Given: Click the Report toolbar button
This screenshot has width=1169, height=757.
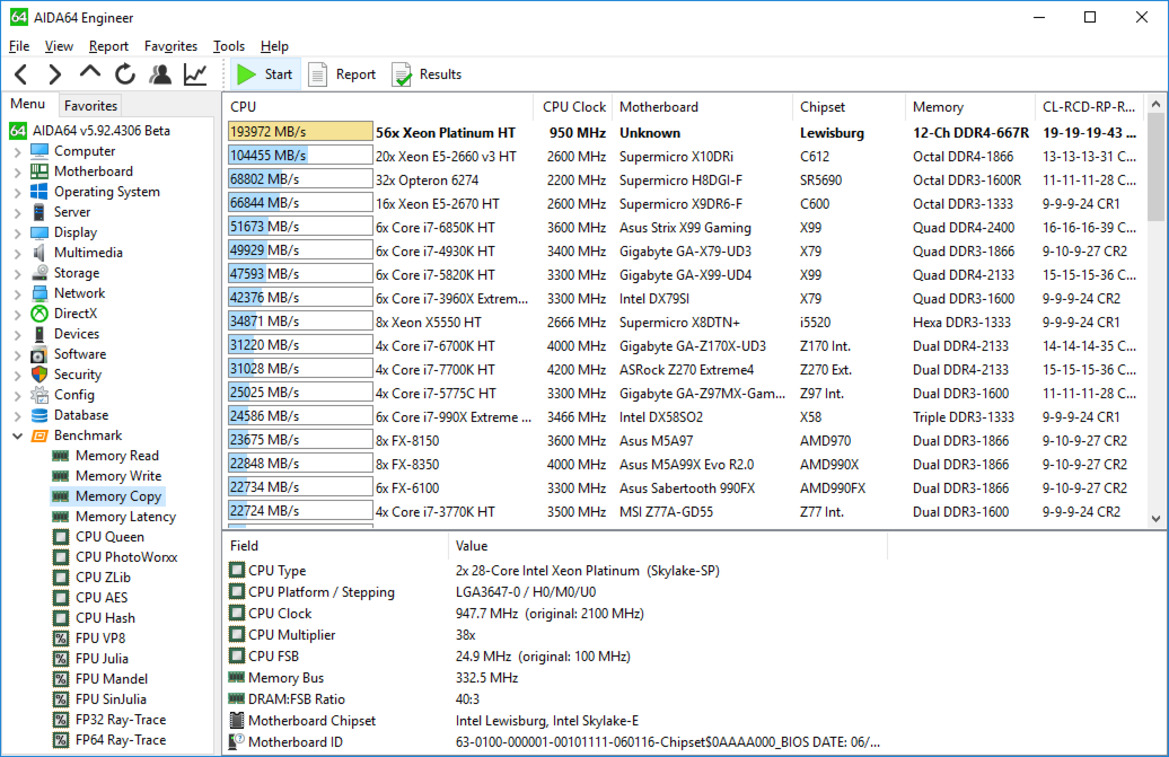Looking at the screenshot, I should (x=342, y=74).
